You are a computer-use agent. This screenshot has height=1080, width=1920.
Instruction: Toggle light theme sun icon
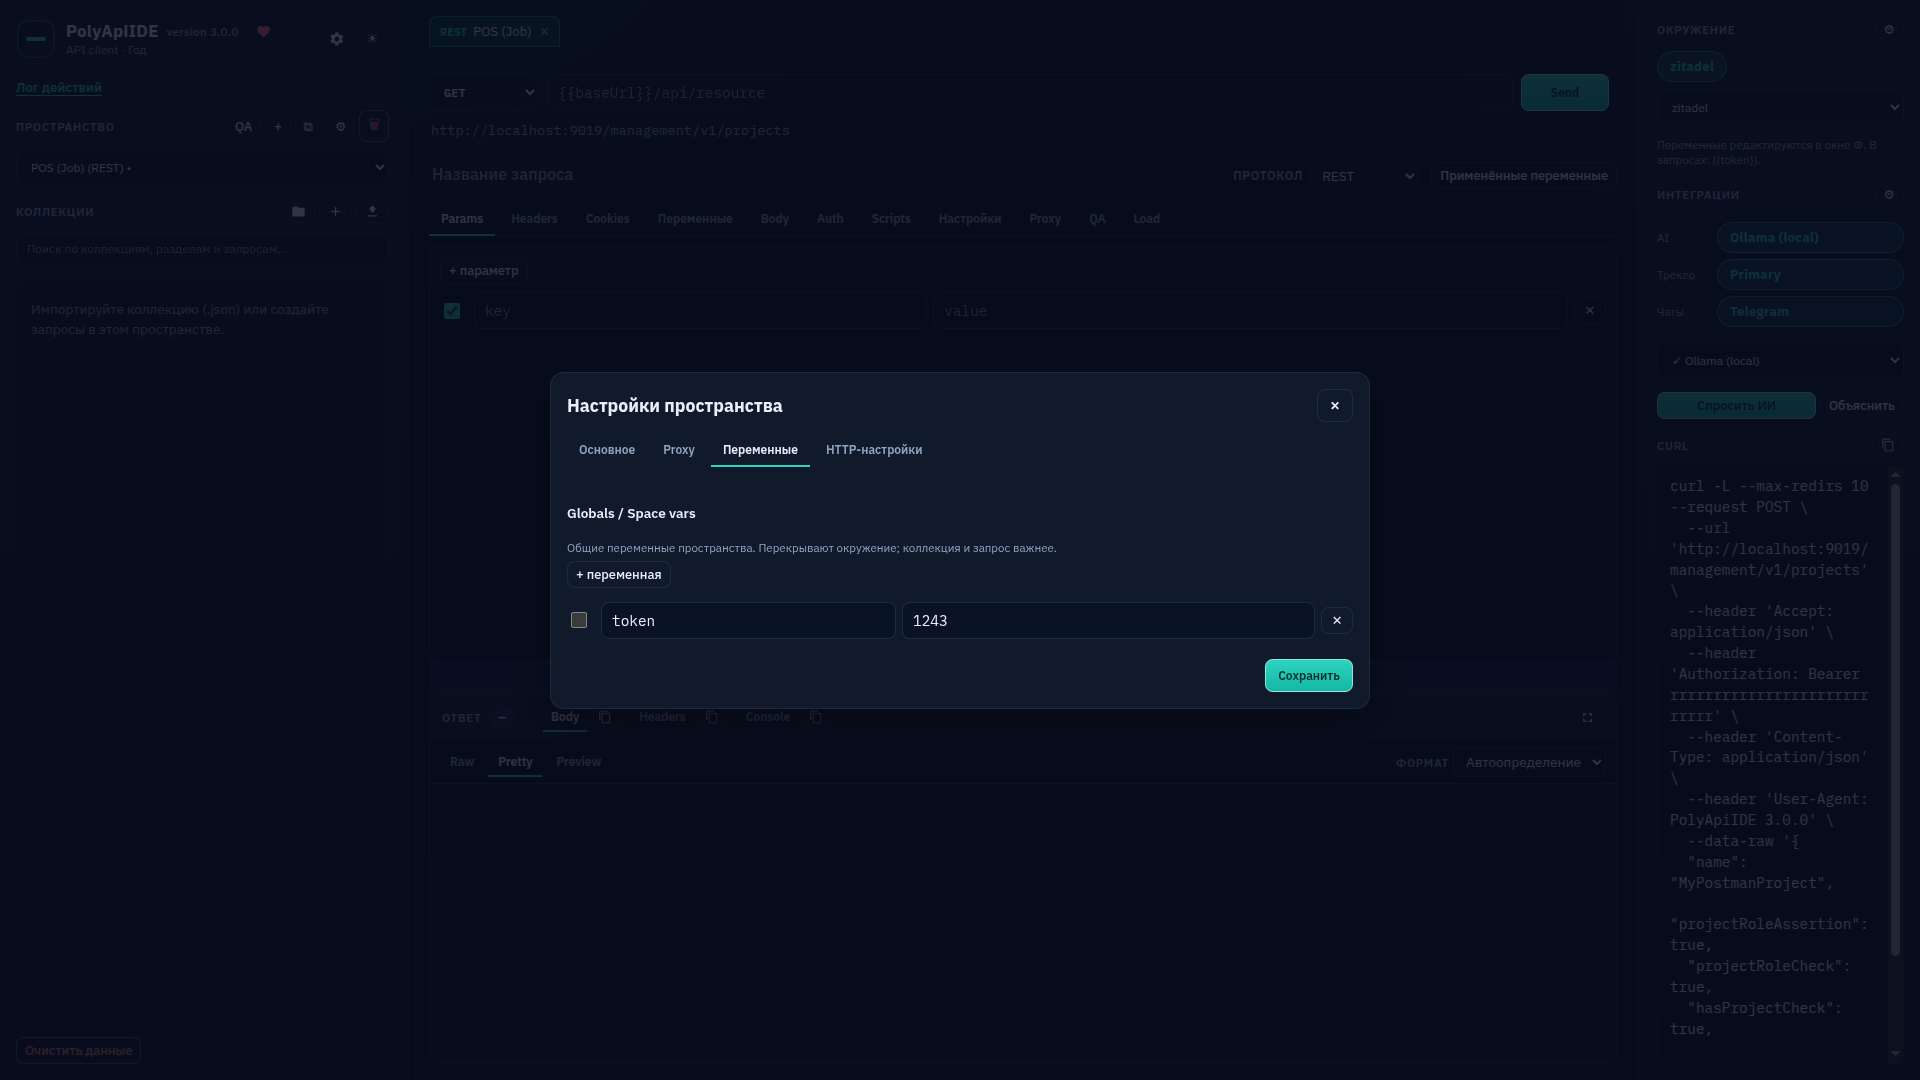372,39
